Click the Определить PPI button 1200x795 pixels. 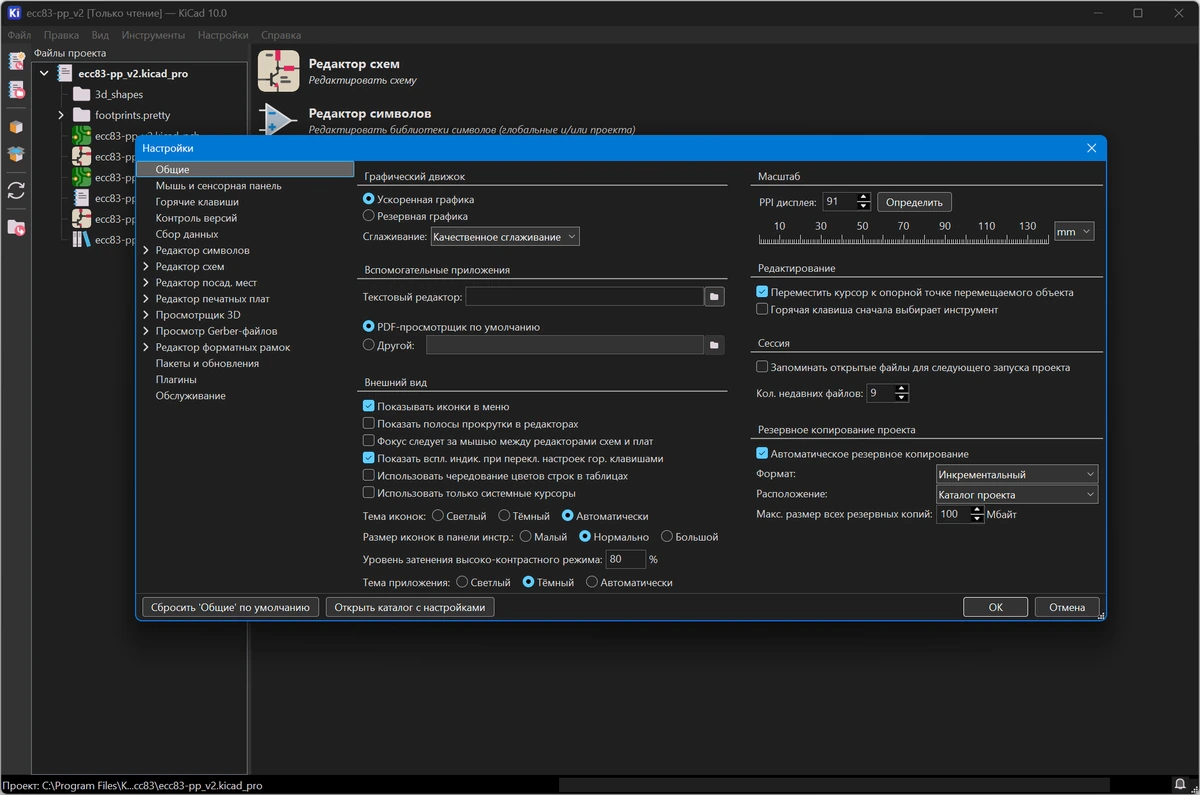click(914, 202)
